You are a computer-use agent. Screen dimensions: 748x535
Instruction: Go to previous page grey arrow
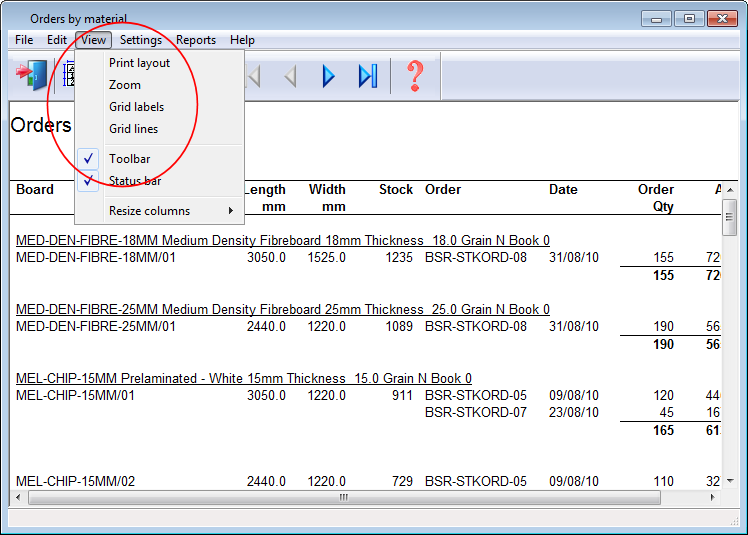[x=290, y=76]
